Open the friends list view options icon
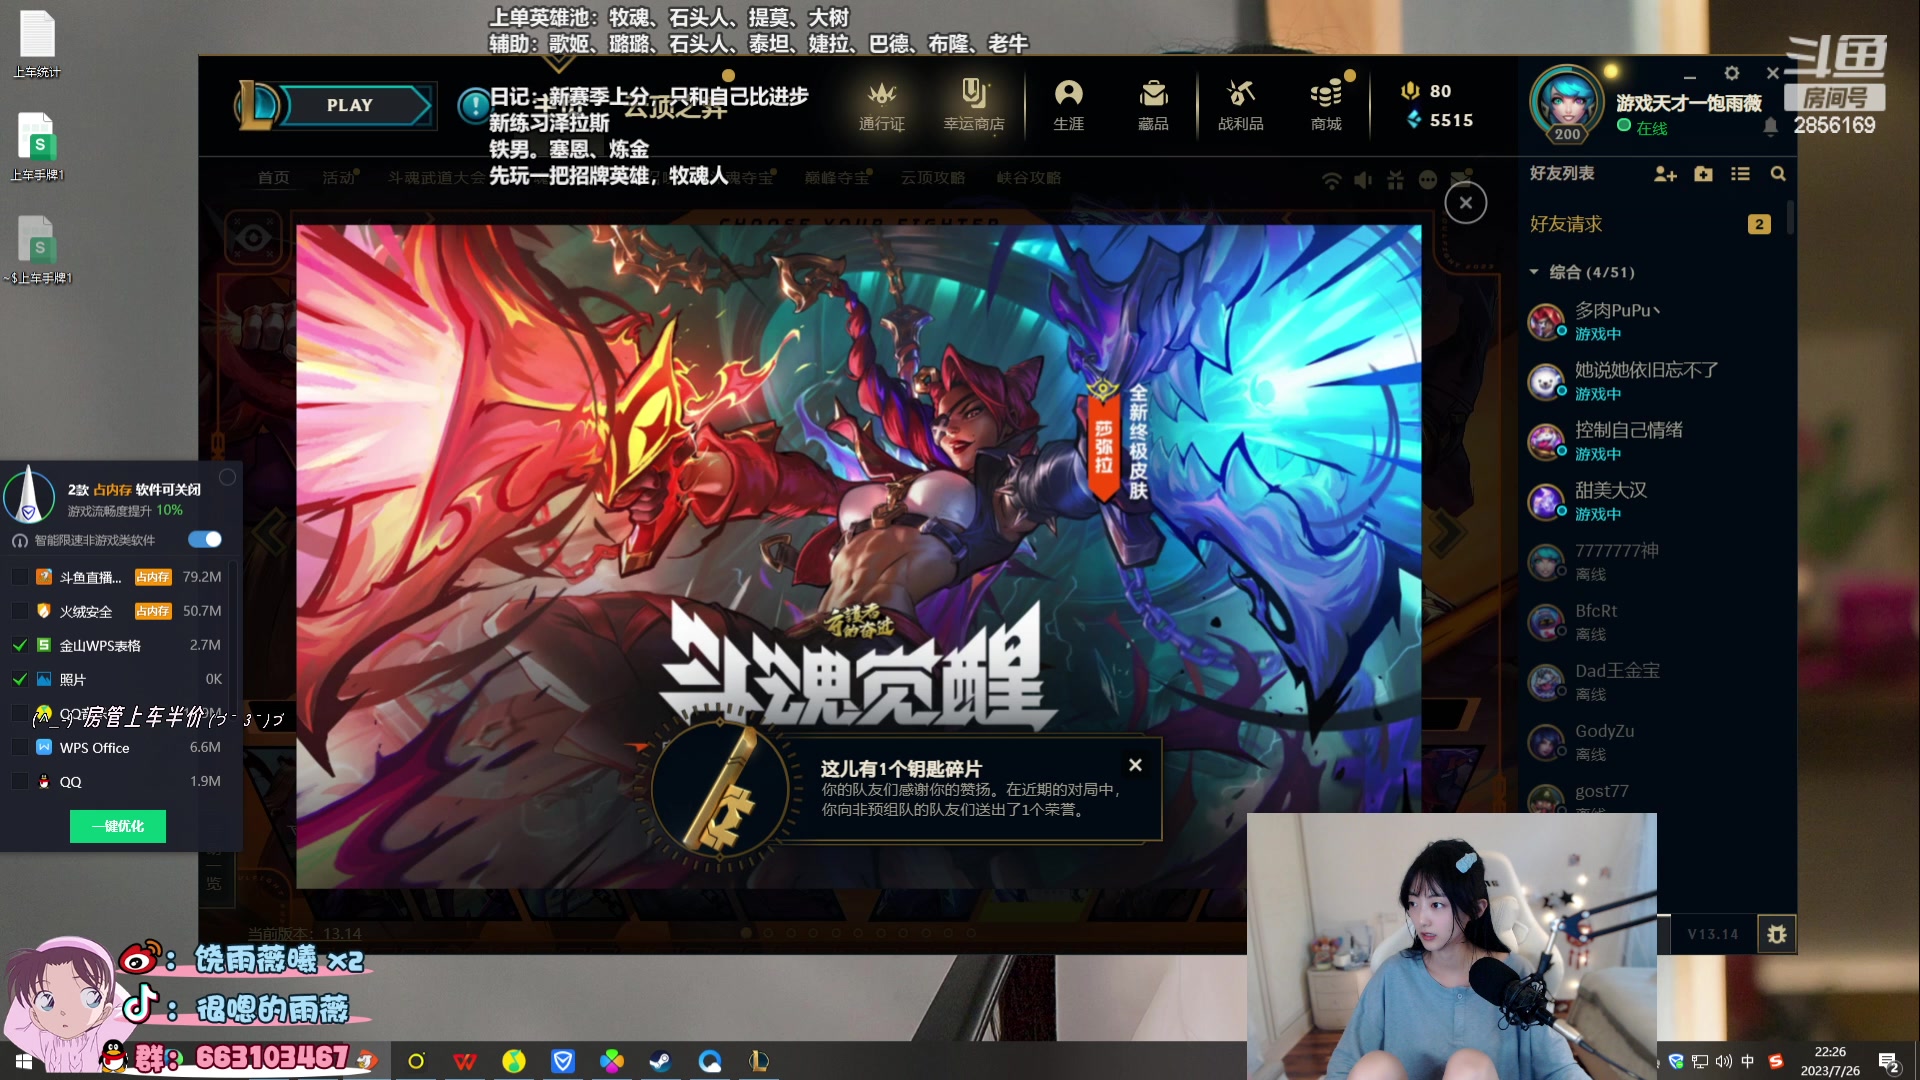This screenshot has width=1920, height=1080. point(1740,174)
